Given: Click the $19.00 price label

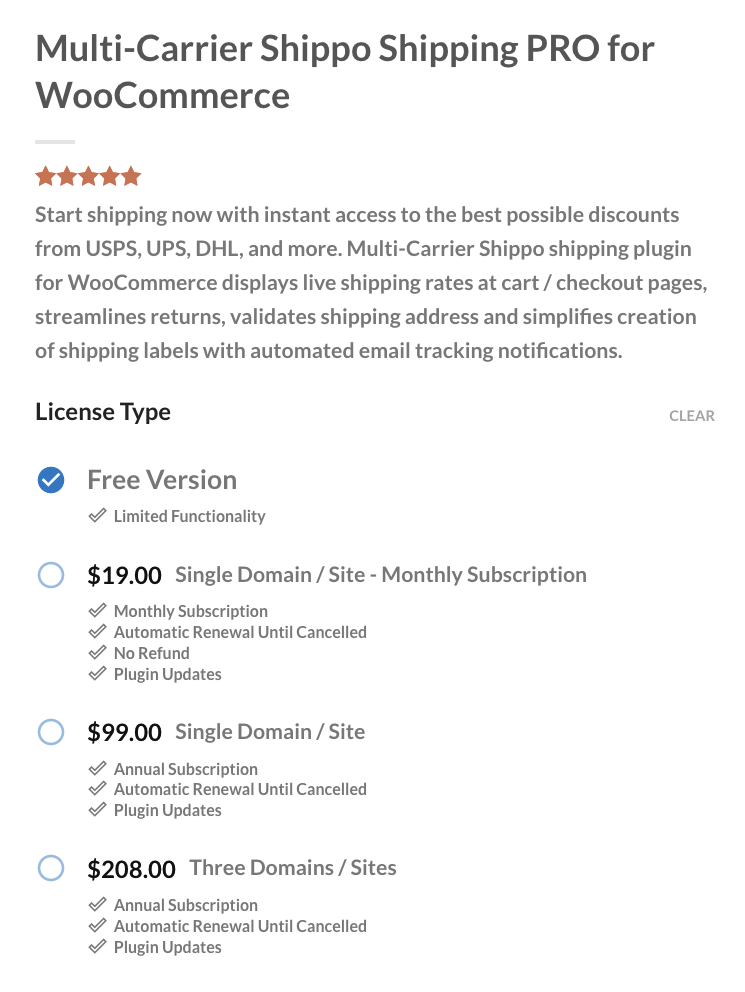Looking at the screenshot, I should [125, 575].
